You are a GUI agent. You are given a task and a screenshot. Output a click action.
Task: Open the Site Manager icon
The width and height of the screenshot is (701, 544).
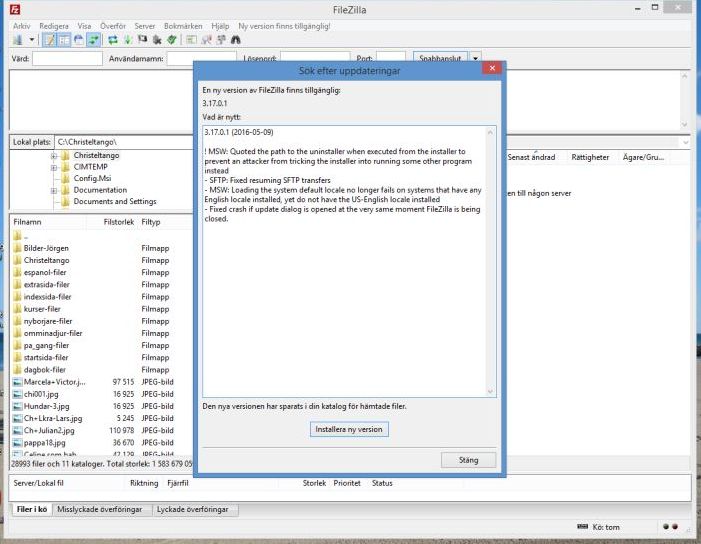pyautogui.click(x=18, y=40)
